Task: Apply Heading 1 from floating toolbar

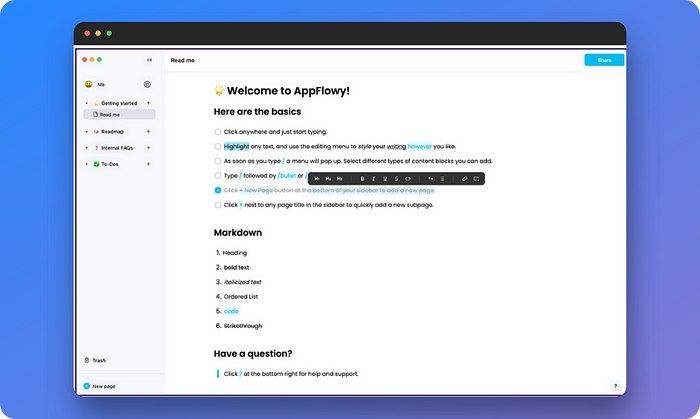Action: [317, 178]
